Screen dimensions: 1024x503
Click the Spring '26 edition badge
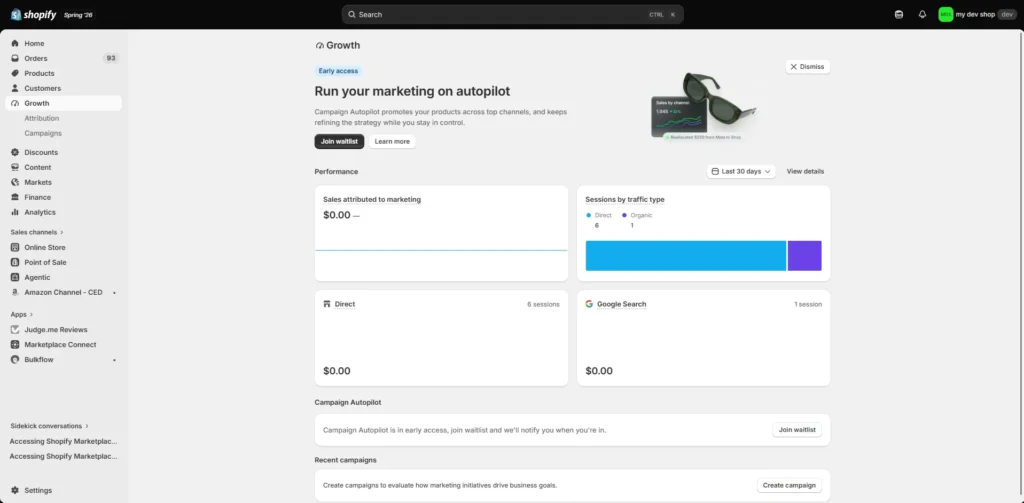(78, 14)
